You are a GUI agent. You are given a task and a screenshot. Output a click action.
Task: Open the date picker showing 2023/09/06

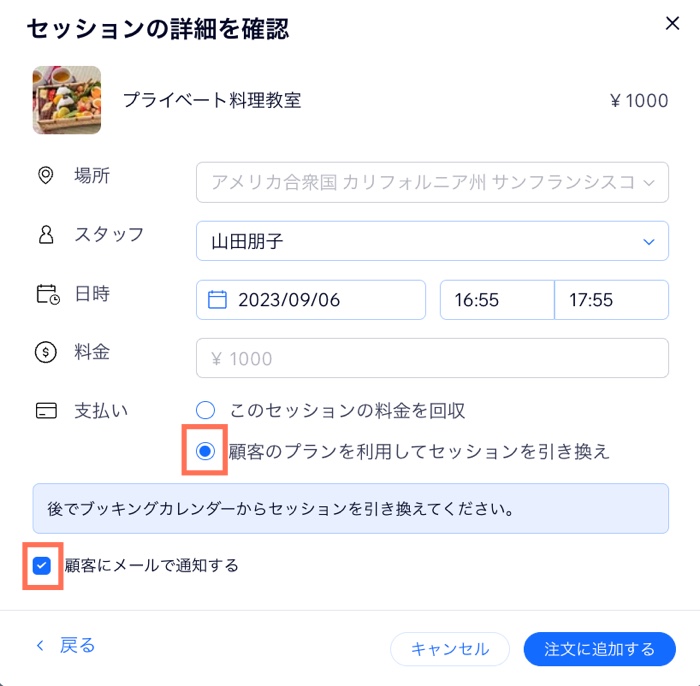coord(311,300)
